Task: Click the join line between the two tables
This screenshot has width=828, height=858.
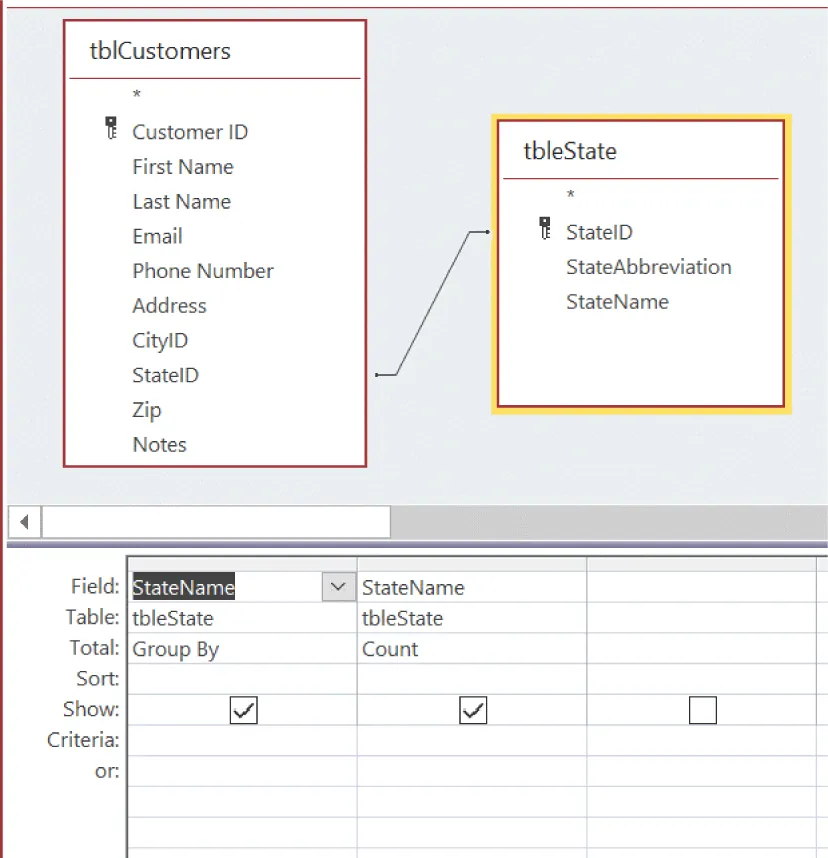Action: (435, 305)
